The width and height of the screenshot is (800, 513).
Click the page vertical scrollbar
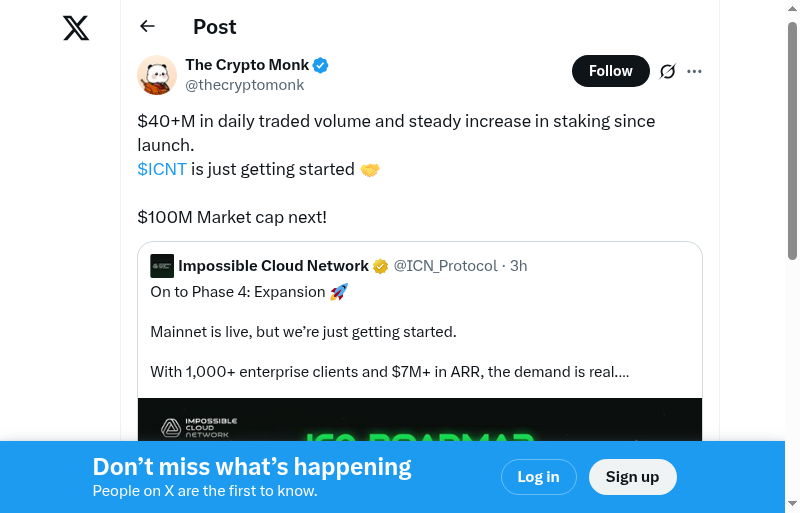click(x=793, y=140)
